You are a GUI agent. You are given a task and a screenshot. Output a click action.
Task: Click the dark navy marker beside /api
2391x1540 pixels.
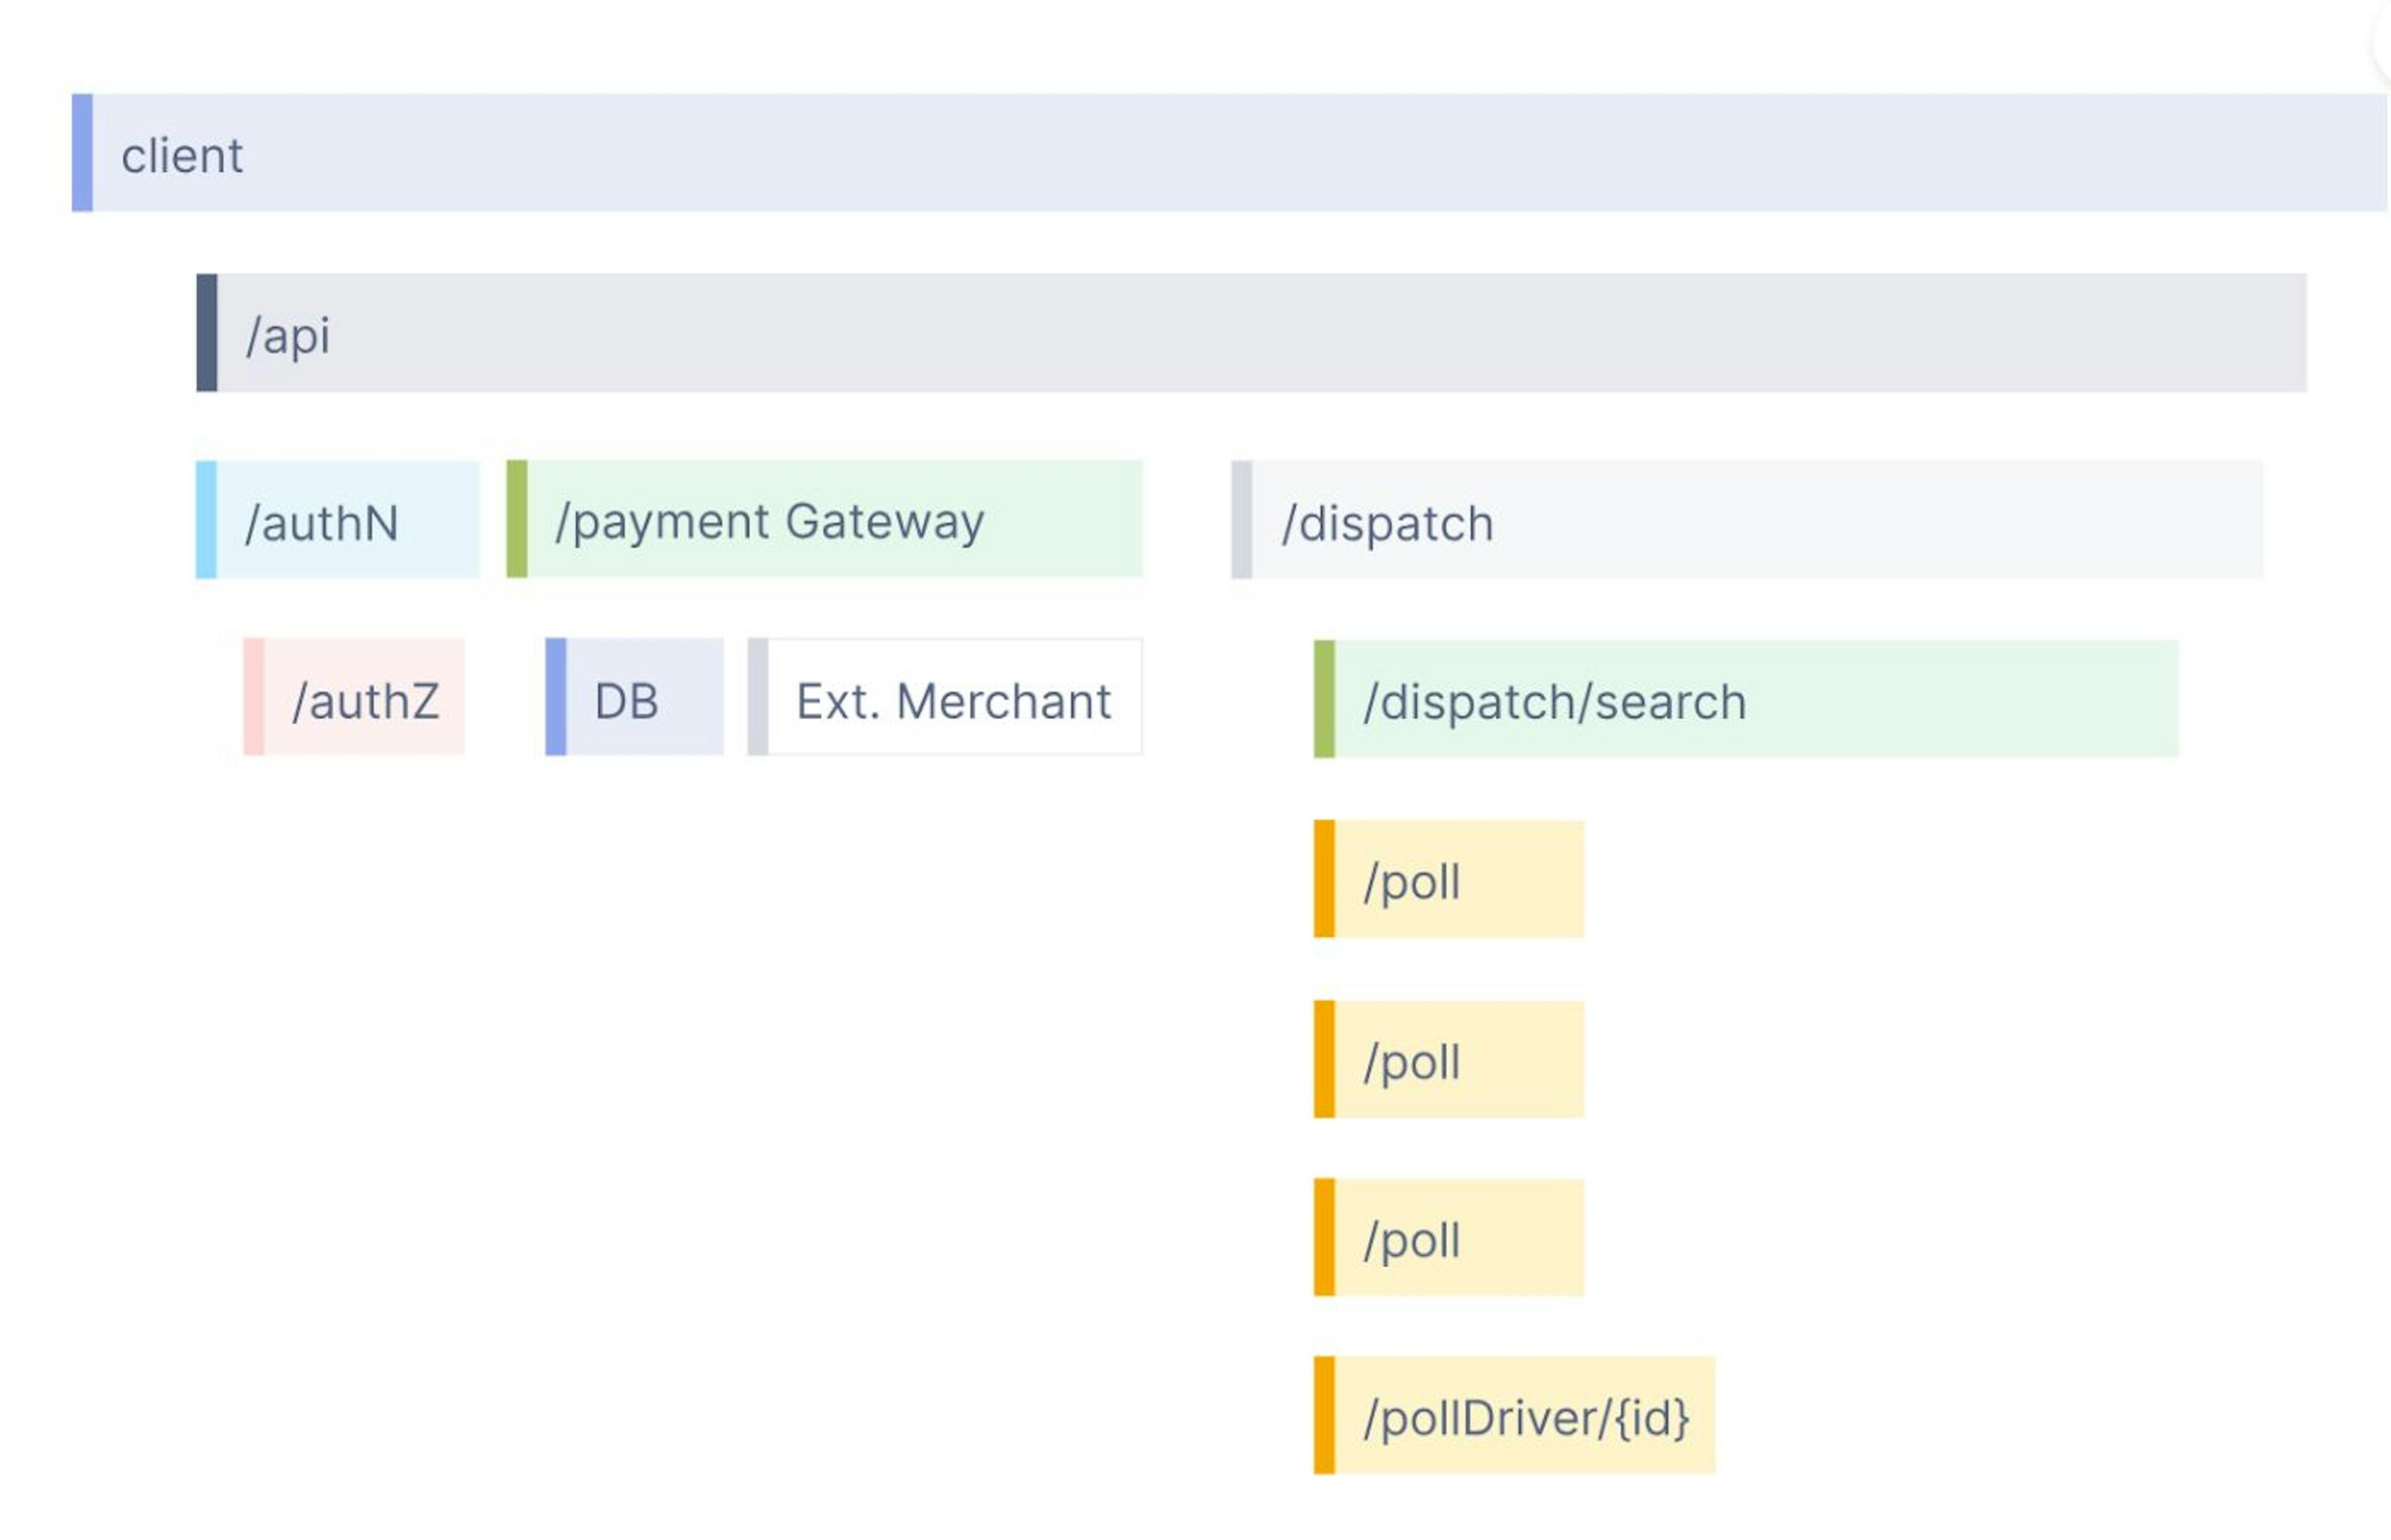click(207, 333)
